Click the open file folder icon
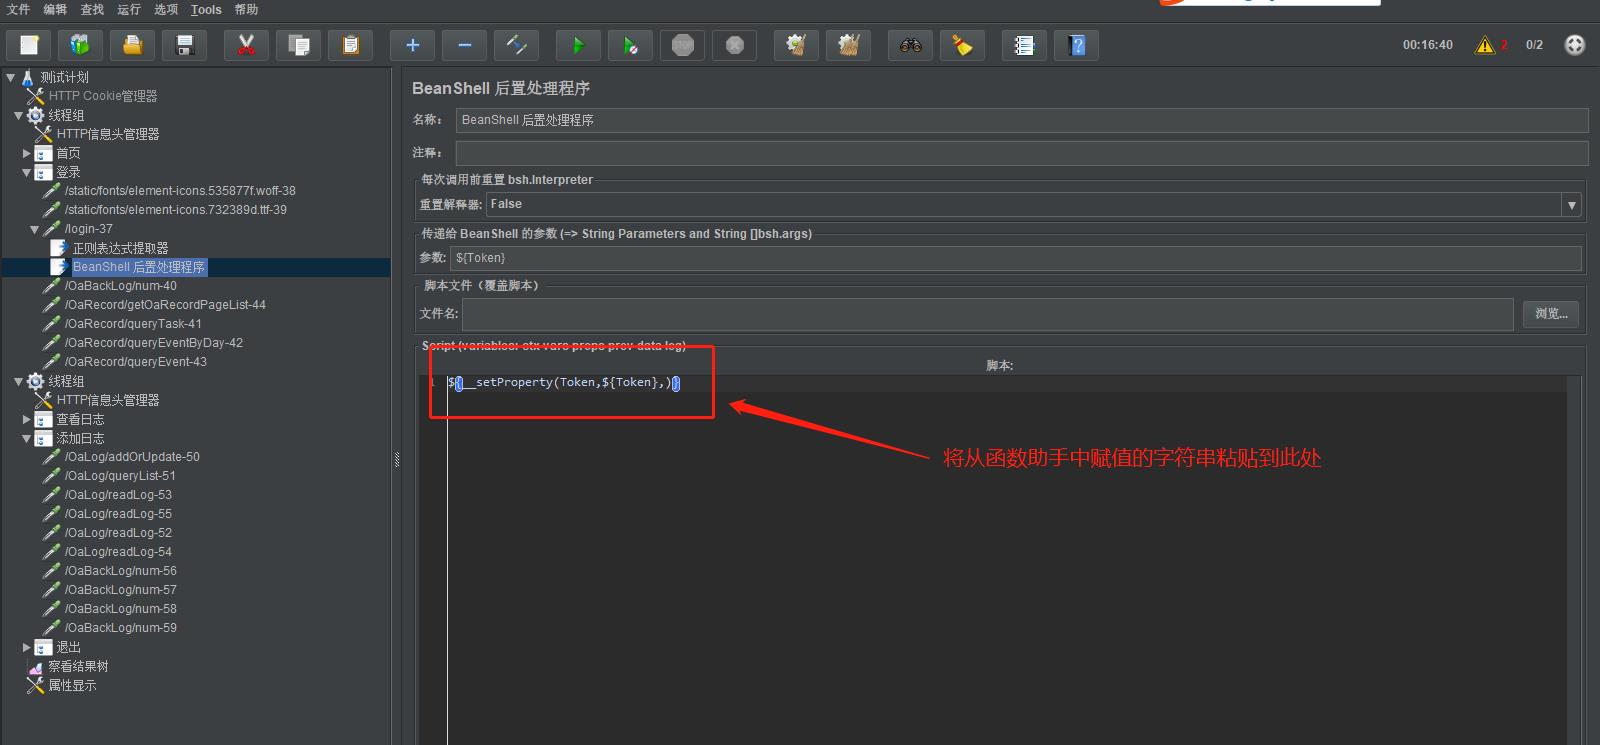 point(133,45)
